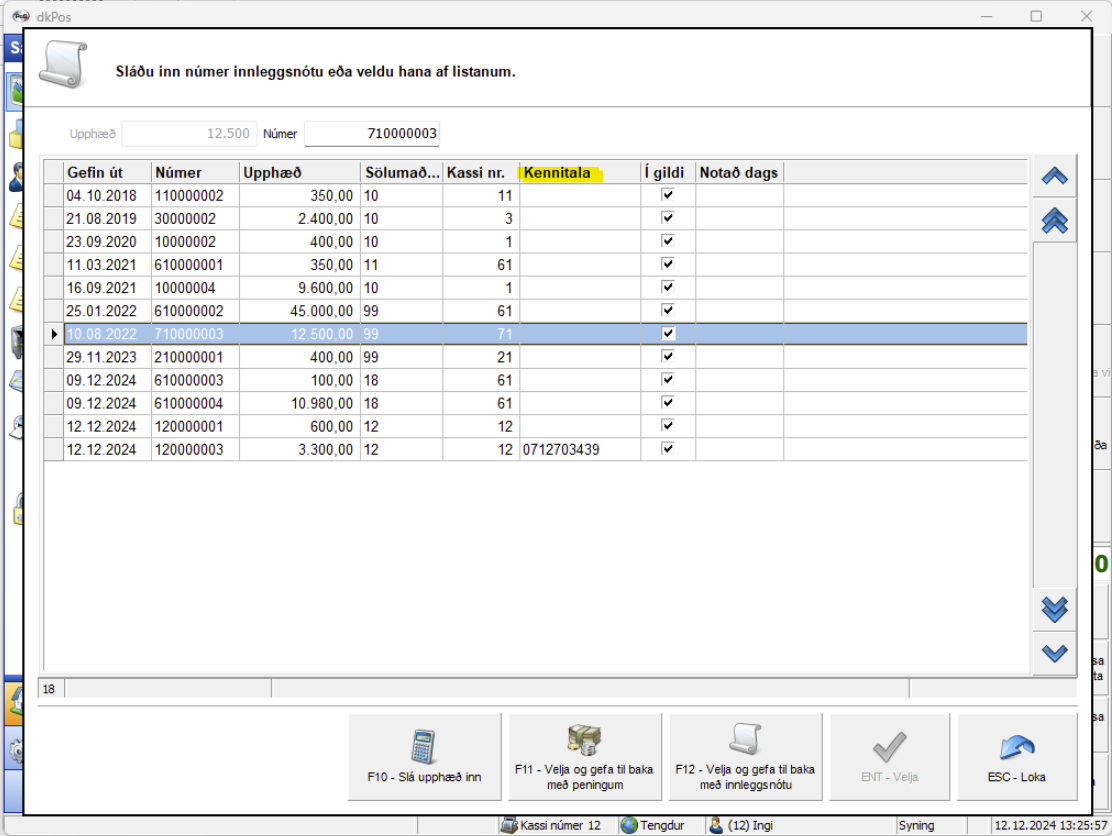Click F11 give back with cash button
1112x836 pixels.
(585, 757)
